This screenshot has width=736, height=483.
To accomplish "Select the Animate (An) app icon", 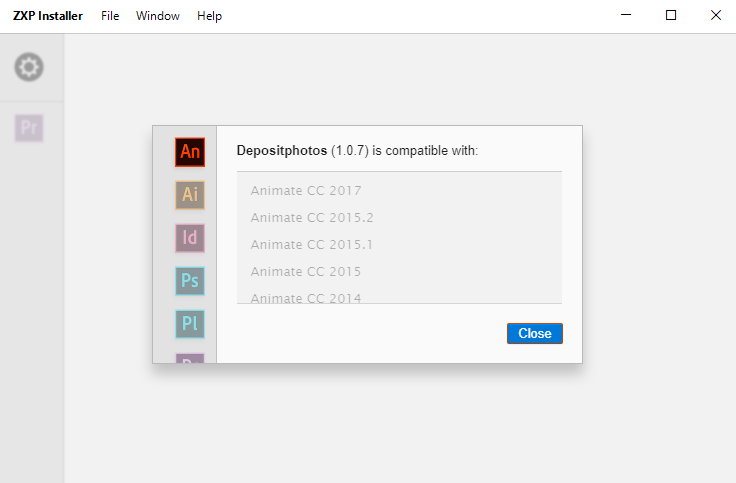I will tap(190, 152).
